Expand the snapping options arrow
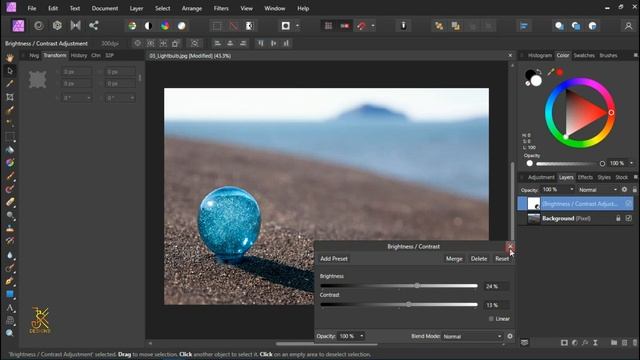This screenshot has height=360, width=640. [373, 26]
